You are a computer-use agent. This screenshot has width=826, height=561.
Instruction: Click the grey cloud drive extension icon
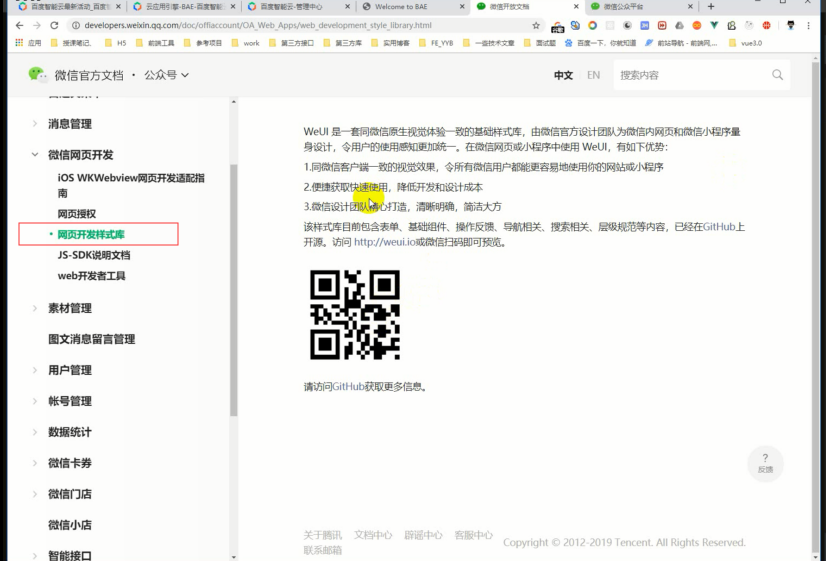(679, 25)
